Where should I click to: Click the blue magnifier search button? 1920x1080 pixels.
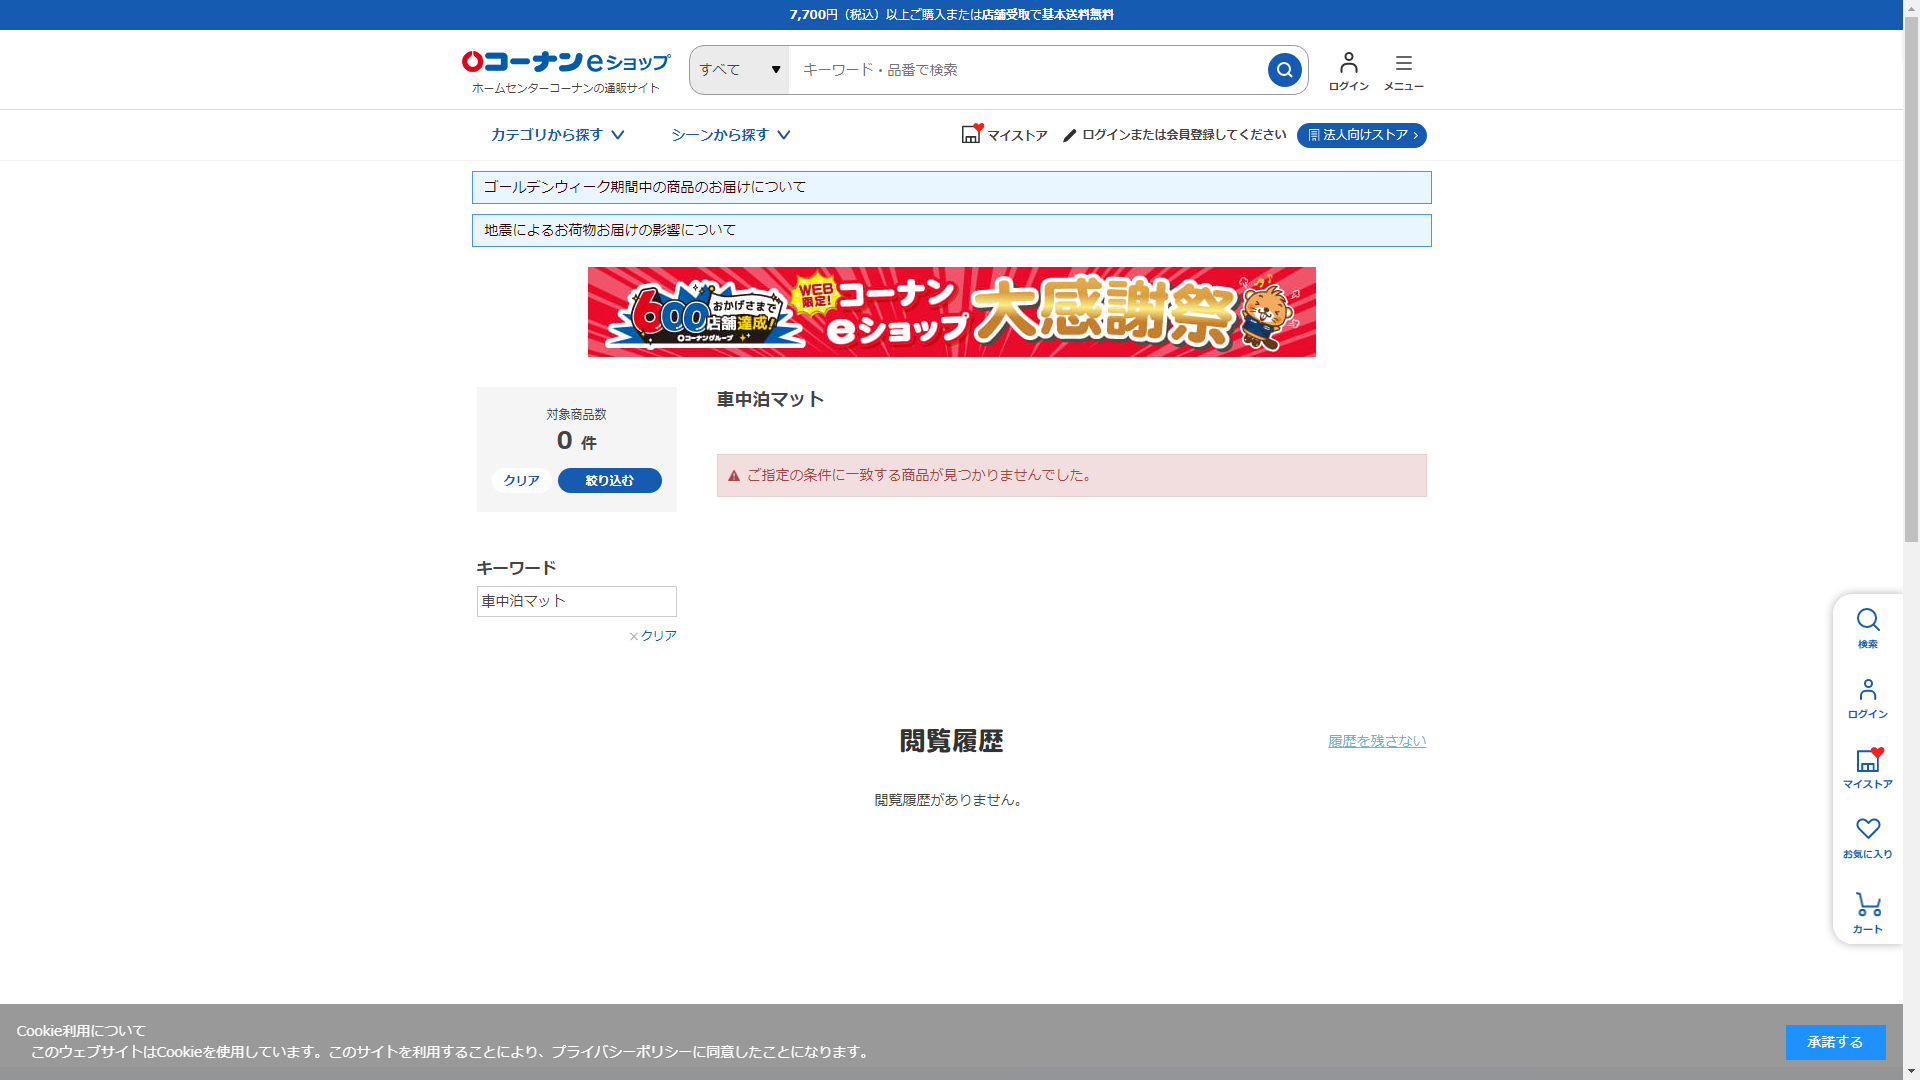pyautogui.click(x=1284, y=70)
